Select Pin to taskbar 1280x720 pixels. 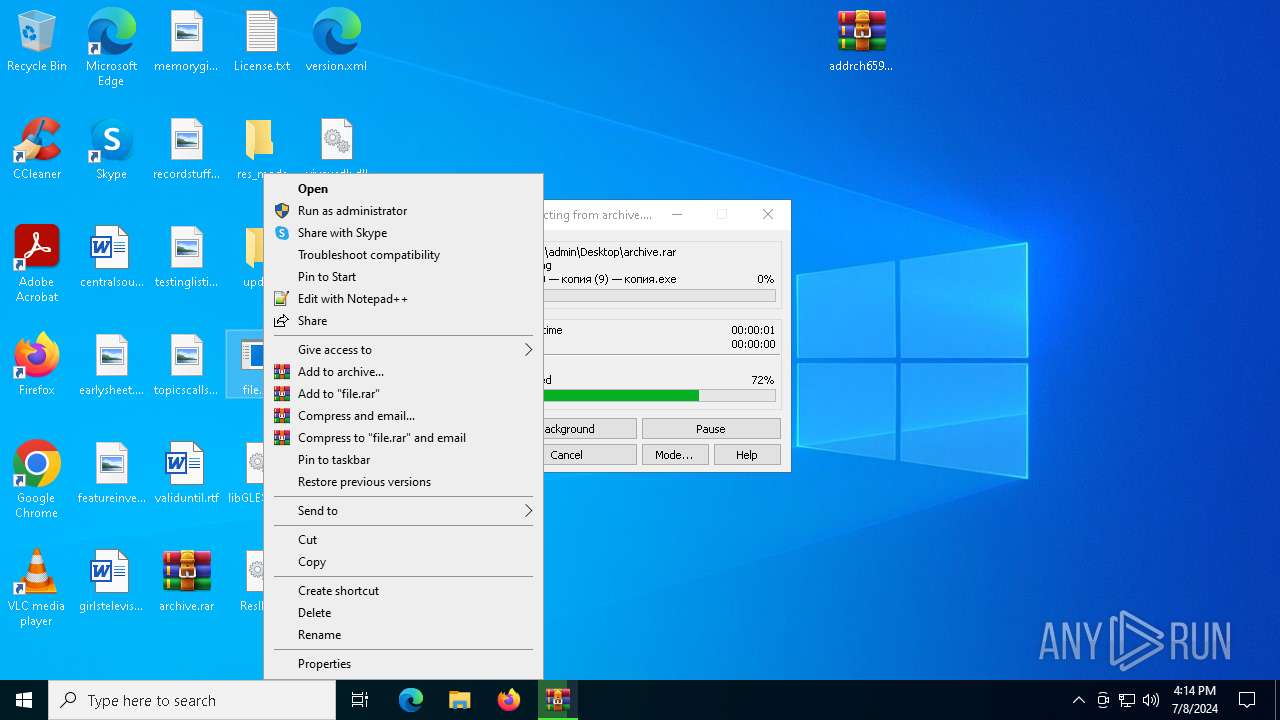[x=403, y=460]
